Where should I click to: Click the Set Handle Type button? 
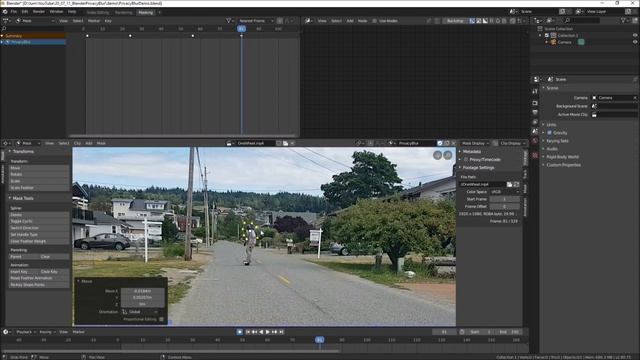39,235
